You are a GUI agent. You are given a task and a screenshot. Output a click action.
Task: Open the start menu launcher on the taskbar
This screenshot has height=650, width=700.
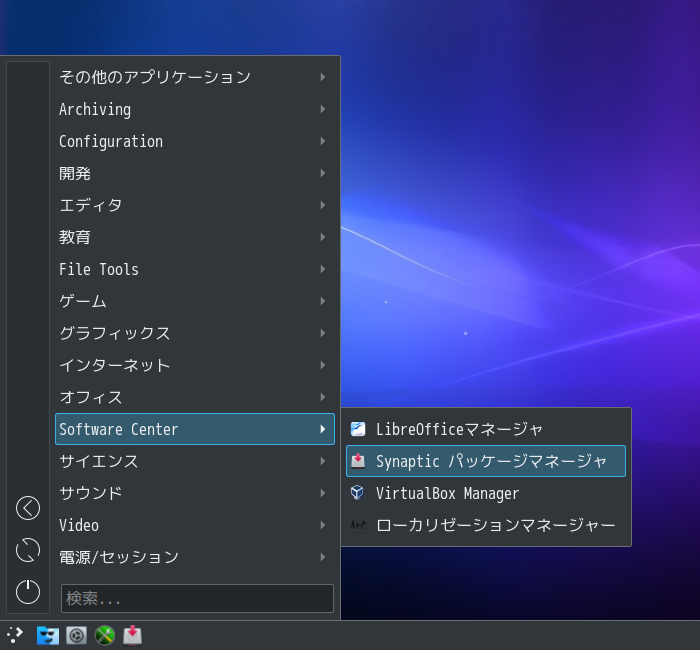[x=15, y=635]
